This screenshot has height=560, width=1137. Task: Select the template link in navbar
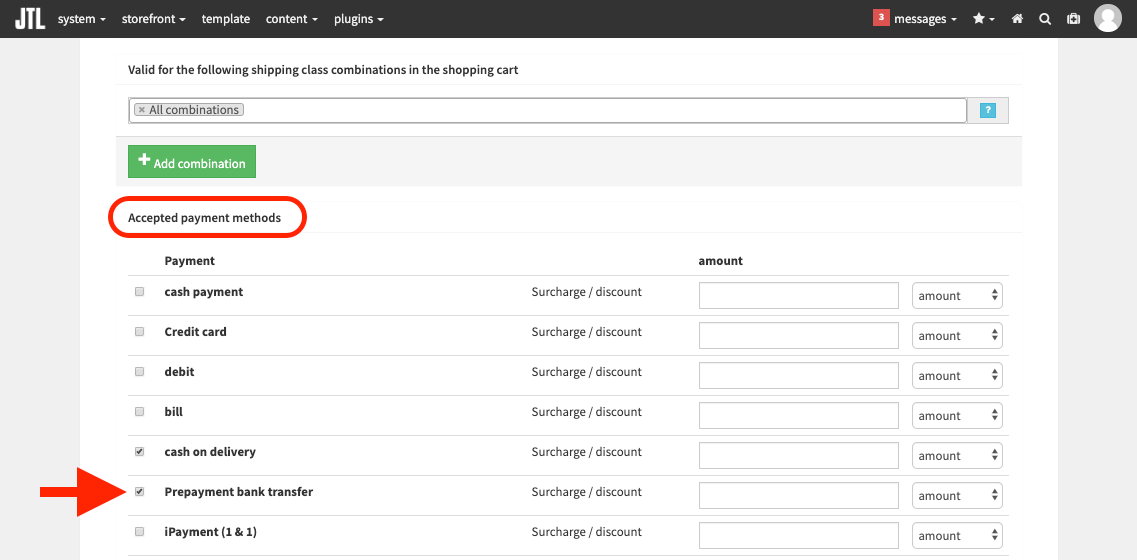[226, 19]
